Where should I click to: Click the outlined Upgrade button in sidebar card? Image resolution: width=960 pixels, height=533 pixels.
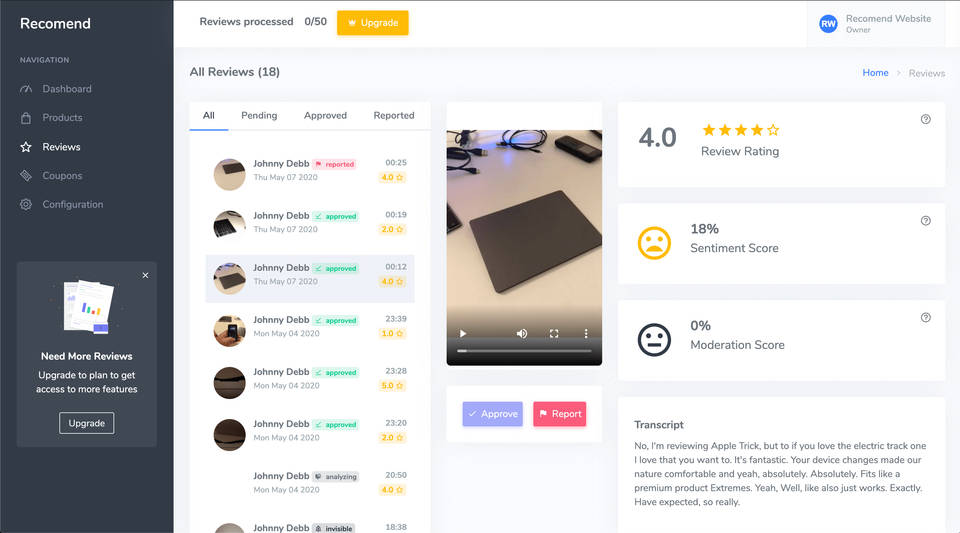pyautogui.click(x=86, y=423)
